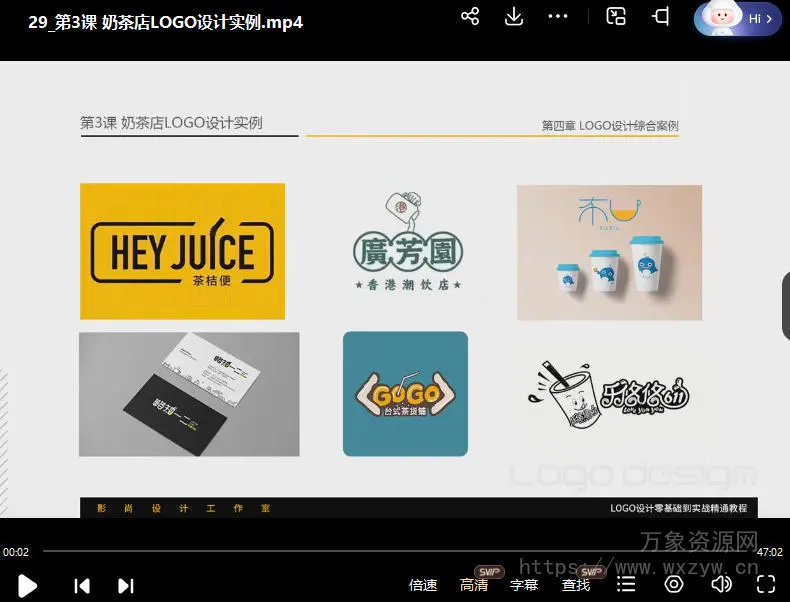
Task: Open the player settings hexagon icon
Action: pos(673,584)
